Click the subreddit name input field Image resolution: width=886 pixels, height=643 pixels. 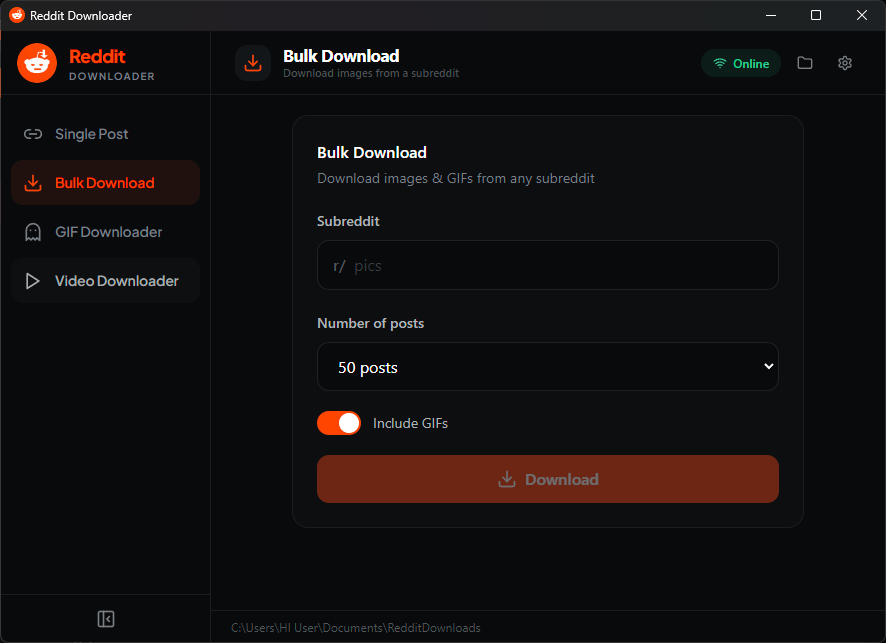548,265
